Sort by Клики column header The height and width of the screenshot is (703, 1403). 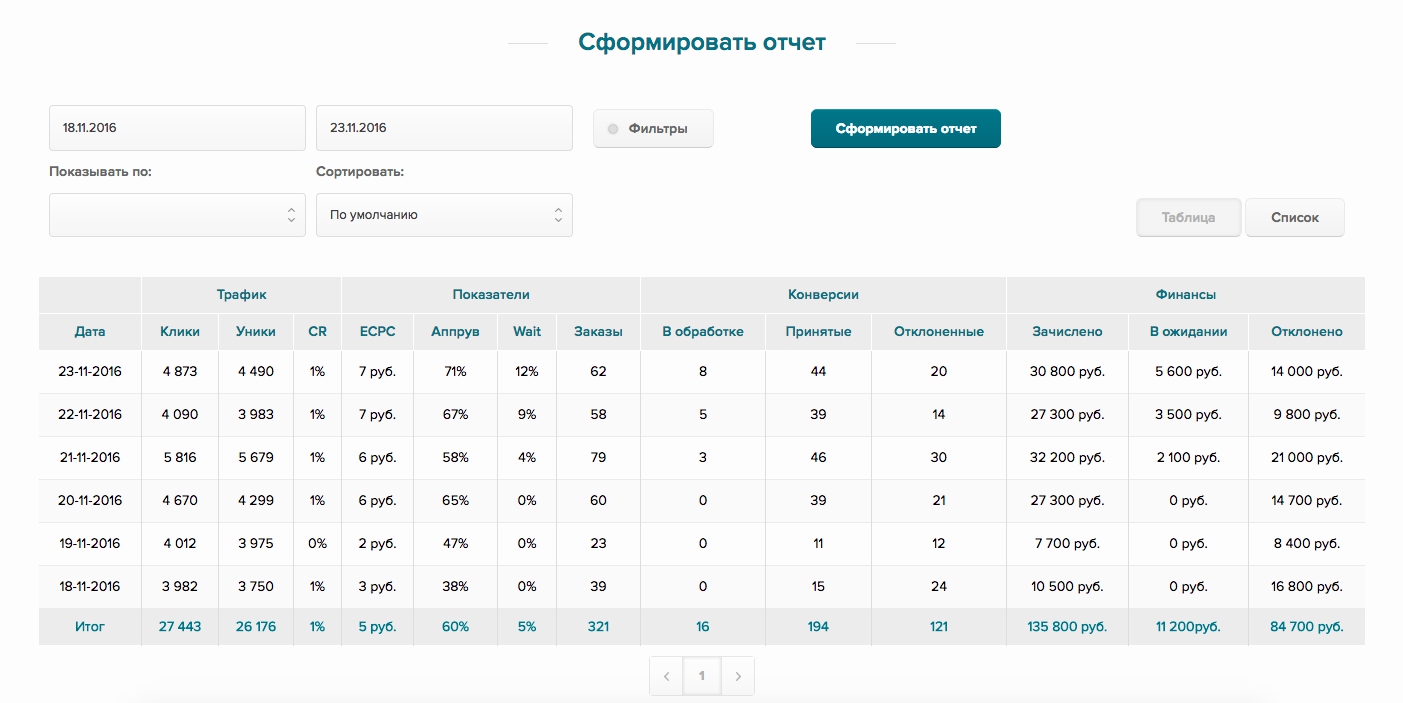(x=180, y=331)
